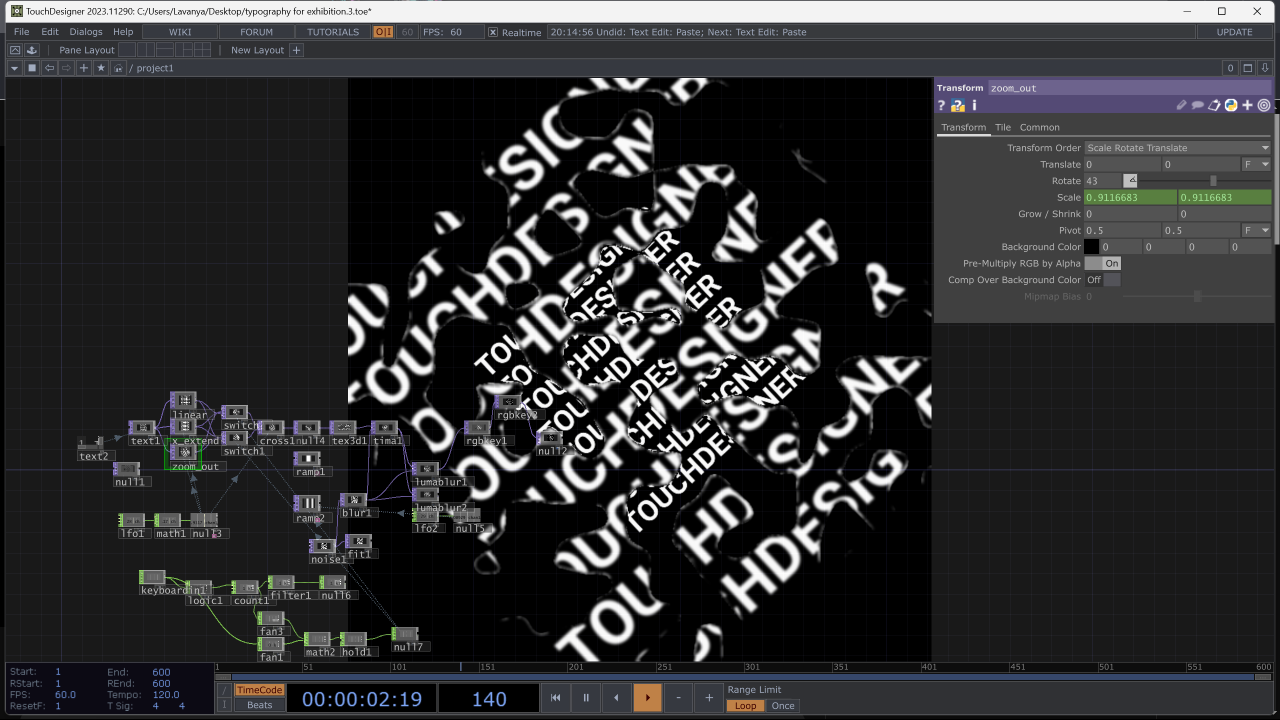The width and height of the screenshot is (1280, 720).
Task: Click the operator name field zoom_out
Action: coord(1129,88)
